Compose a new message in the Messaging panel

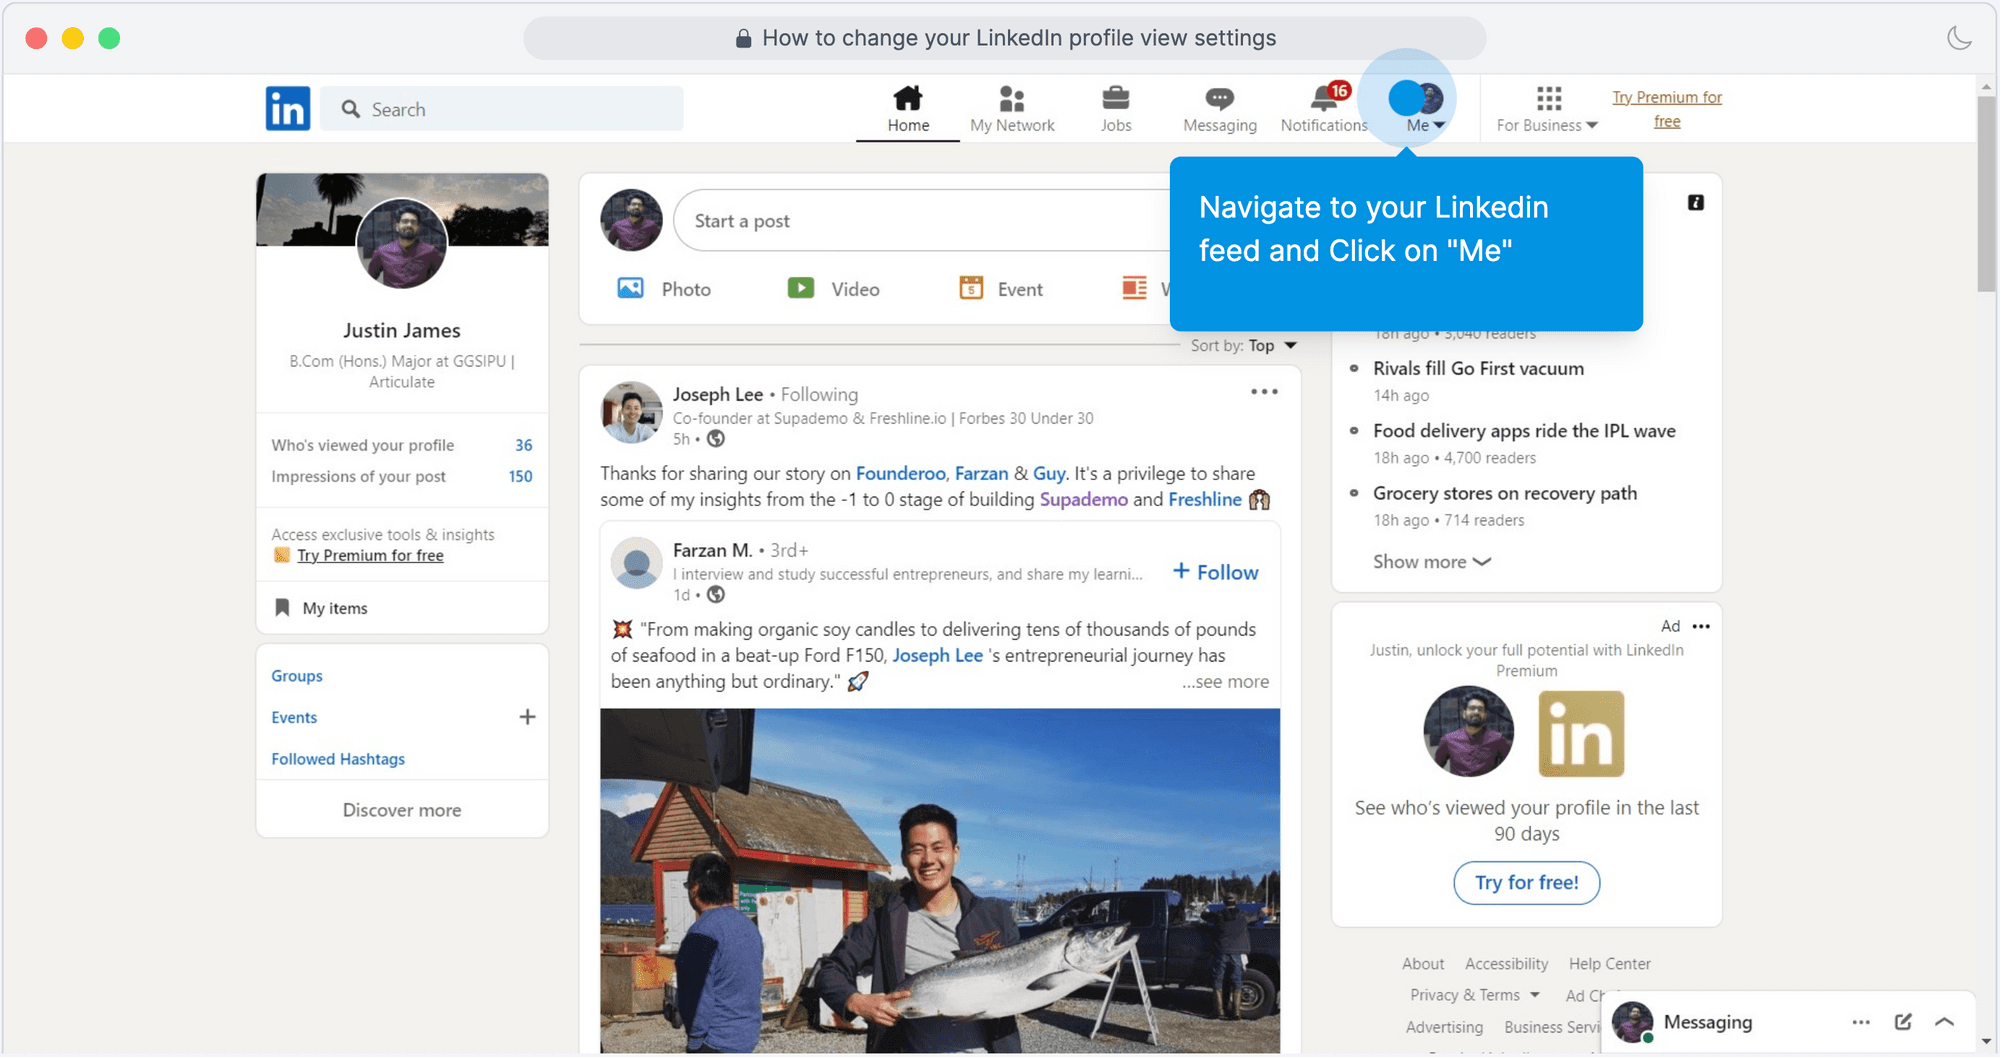tap(1901, 1022)
